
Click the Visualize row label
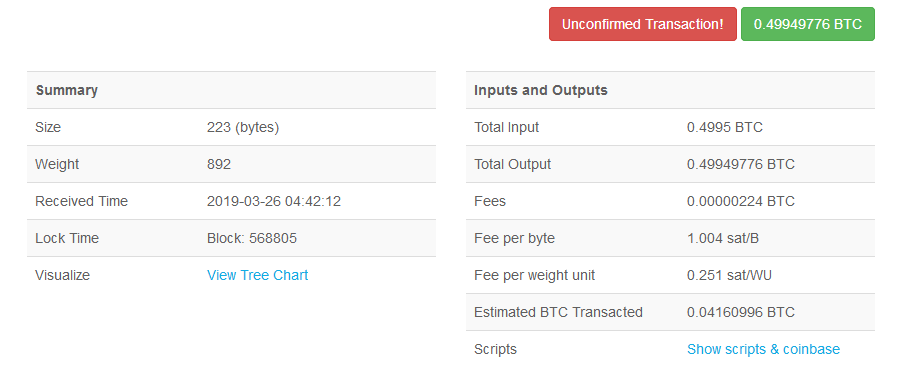(x=62, y=275)
